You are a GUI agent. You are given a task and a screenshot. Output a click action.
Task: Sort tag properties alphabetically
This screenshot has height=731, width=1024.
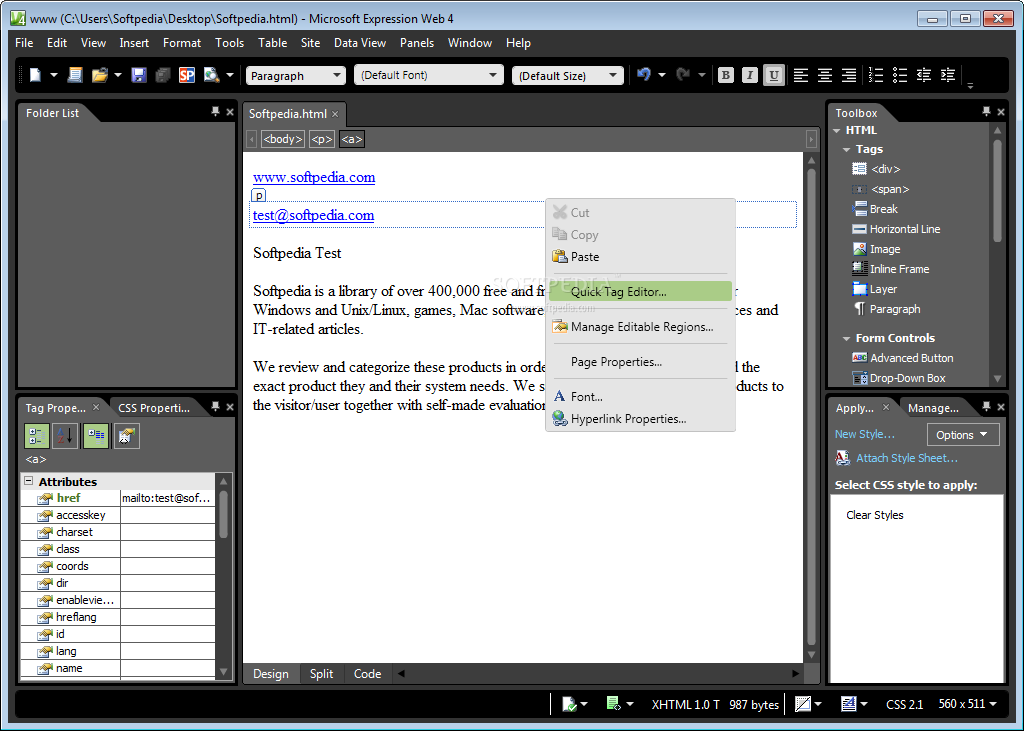(66, 436)
